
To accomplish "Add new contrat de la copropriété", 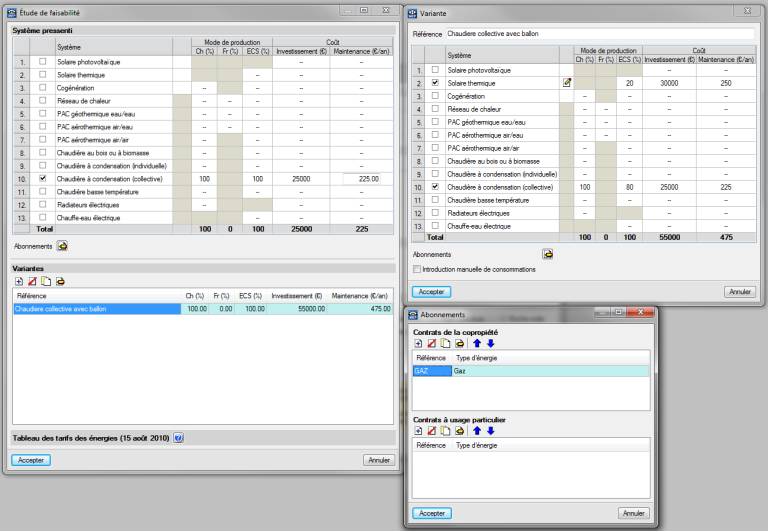I will pyautogui.click(x=418, y=343).
